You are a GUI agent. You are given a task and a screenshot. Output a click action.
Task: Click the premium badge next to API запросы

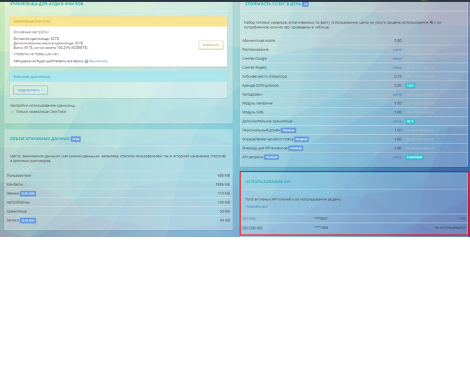point(271,157)
